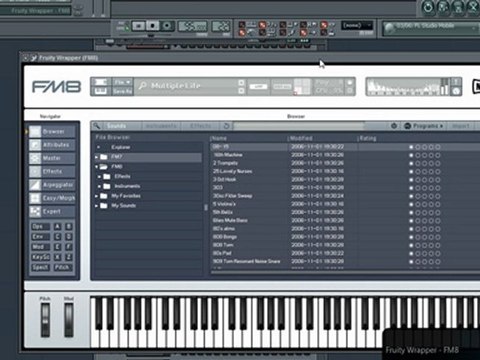Click the Pitch button in Expert section
The width and height of the screenshot is (480, 360).
click(x=62, y=267)
